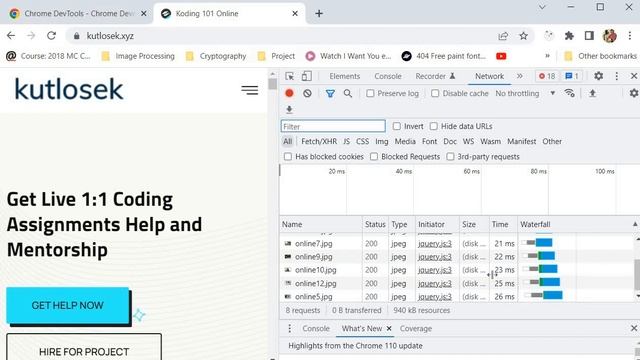Switch to the Recorder tab
Screen dimensions: 640x360
click(435, 76)
